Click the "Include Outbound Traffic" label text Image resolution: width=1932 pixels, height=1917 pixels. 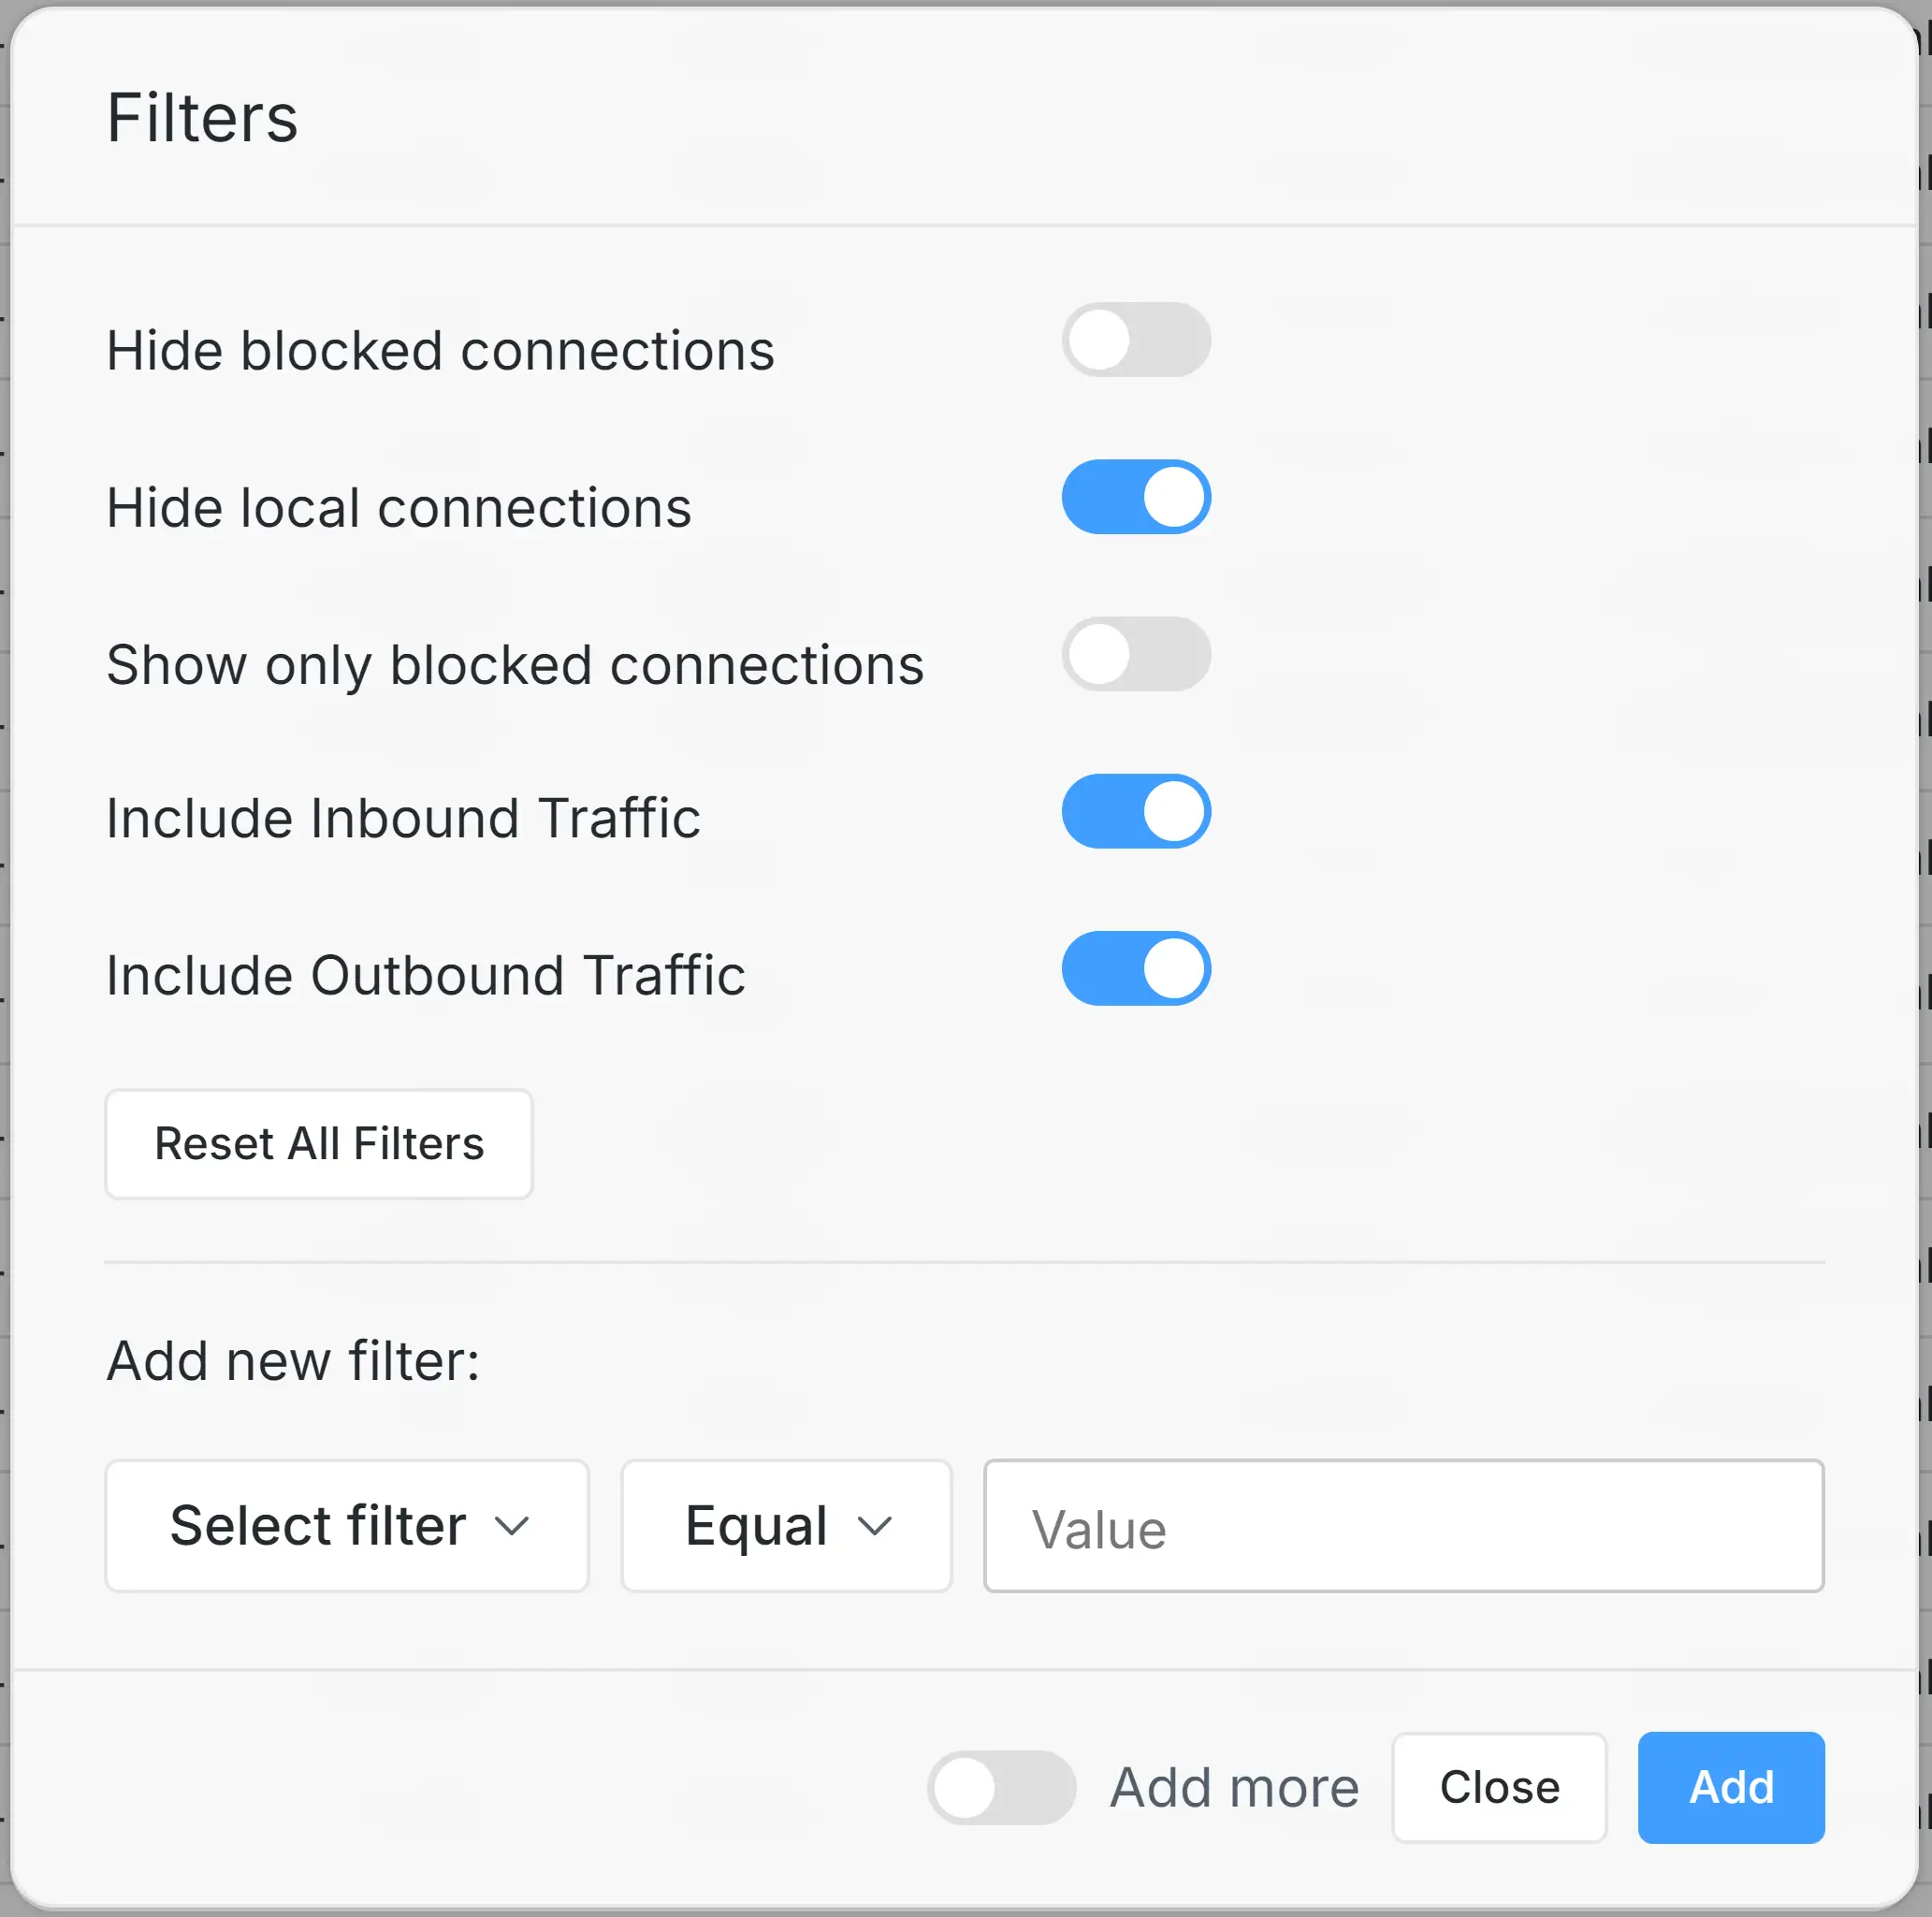click(425, 975)
